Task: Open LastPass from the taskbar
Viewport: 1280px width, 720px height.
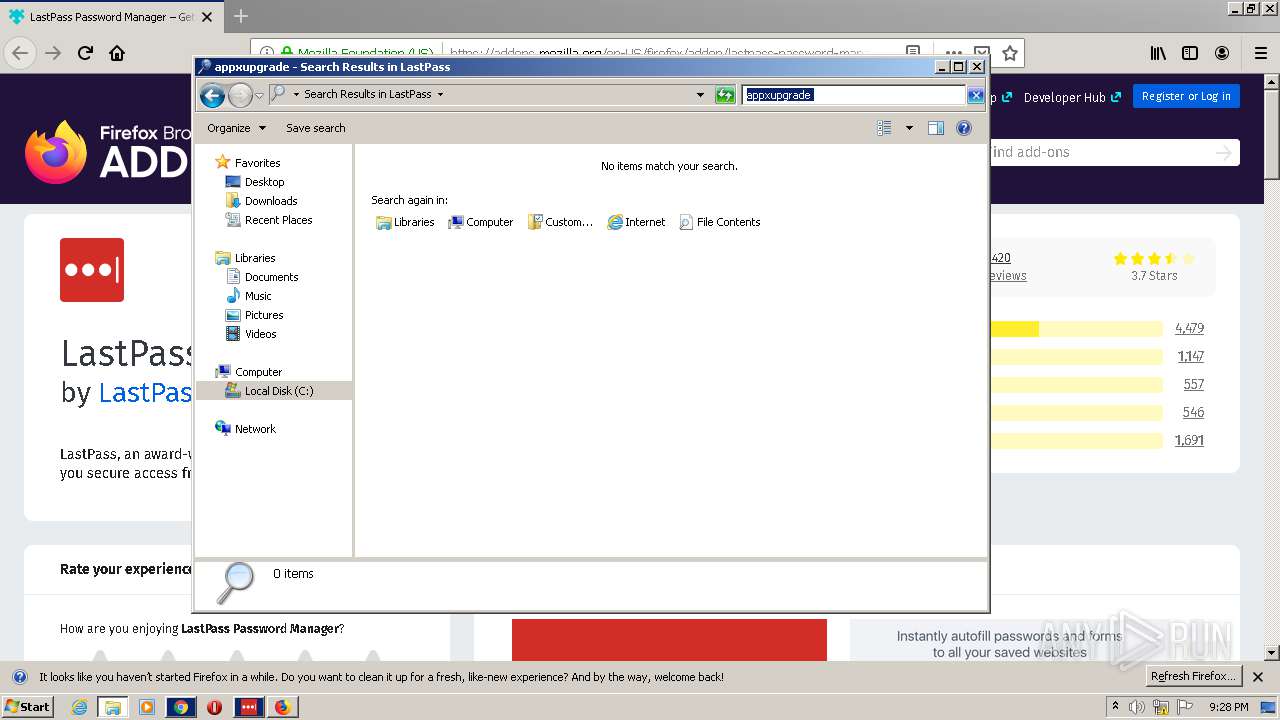Action: coord(248,707)
